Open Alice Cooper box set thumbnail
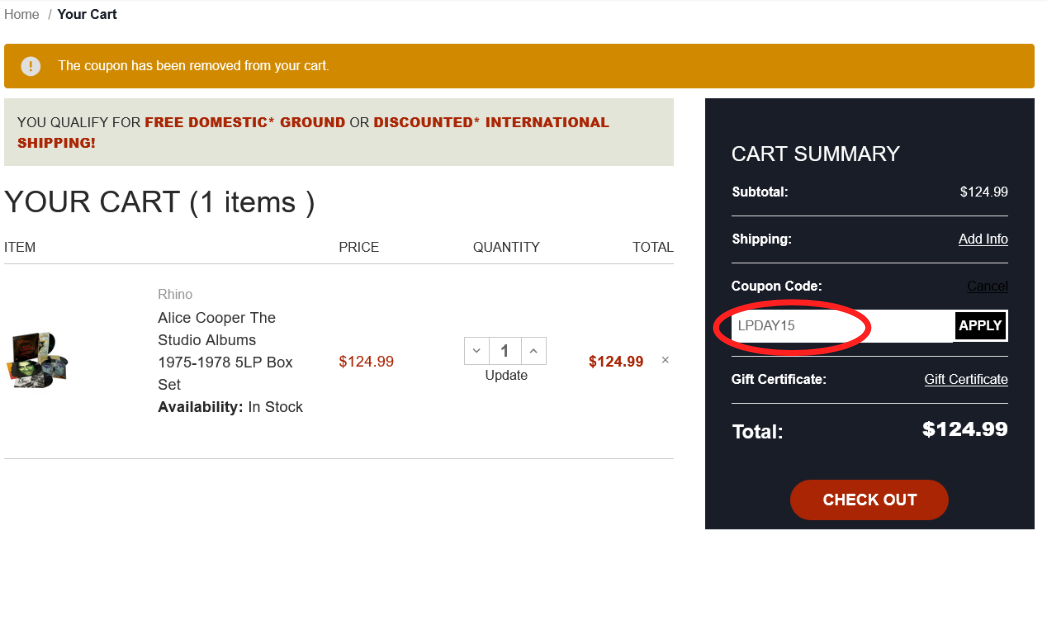The image size is (1047, 641). click(38, 360)
